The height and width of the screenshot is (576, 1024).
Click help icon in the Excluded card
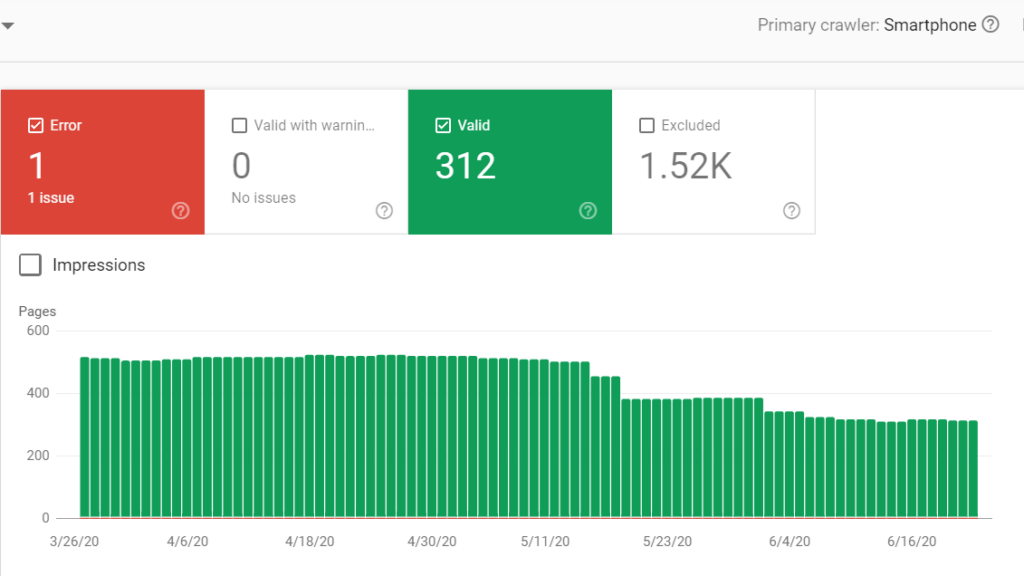[x=791, y=210]
